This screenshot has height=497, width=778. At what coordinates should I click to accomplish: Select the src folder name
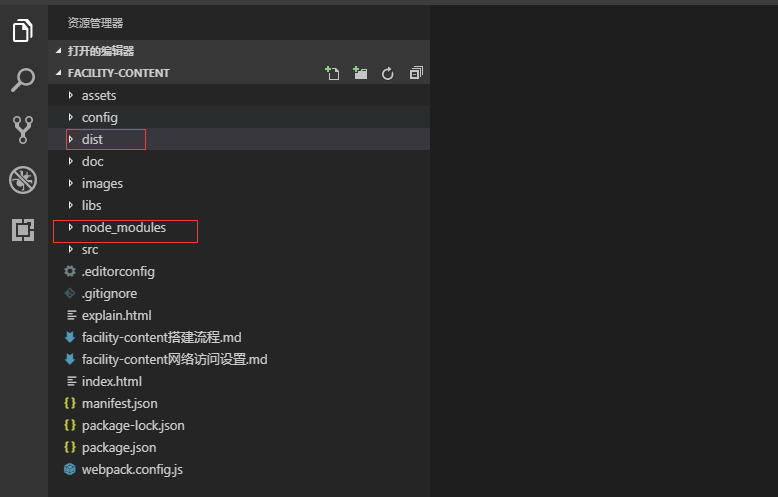[90, 249]
